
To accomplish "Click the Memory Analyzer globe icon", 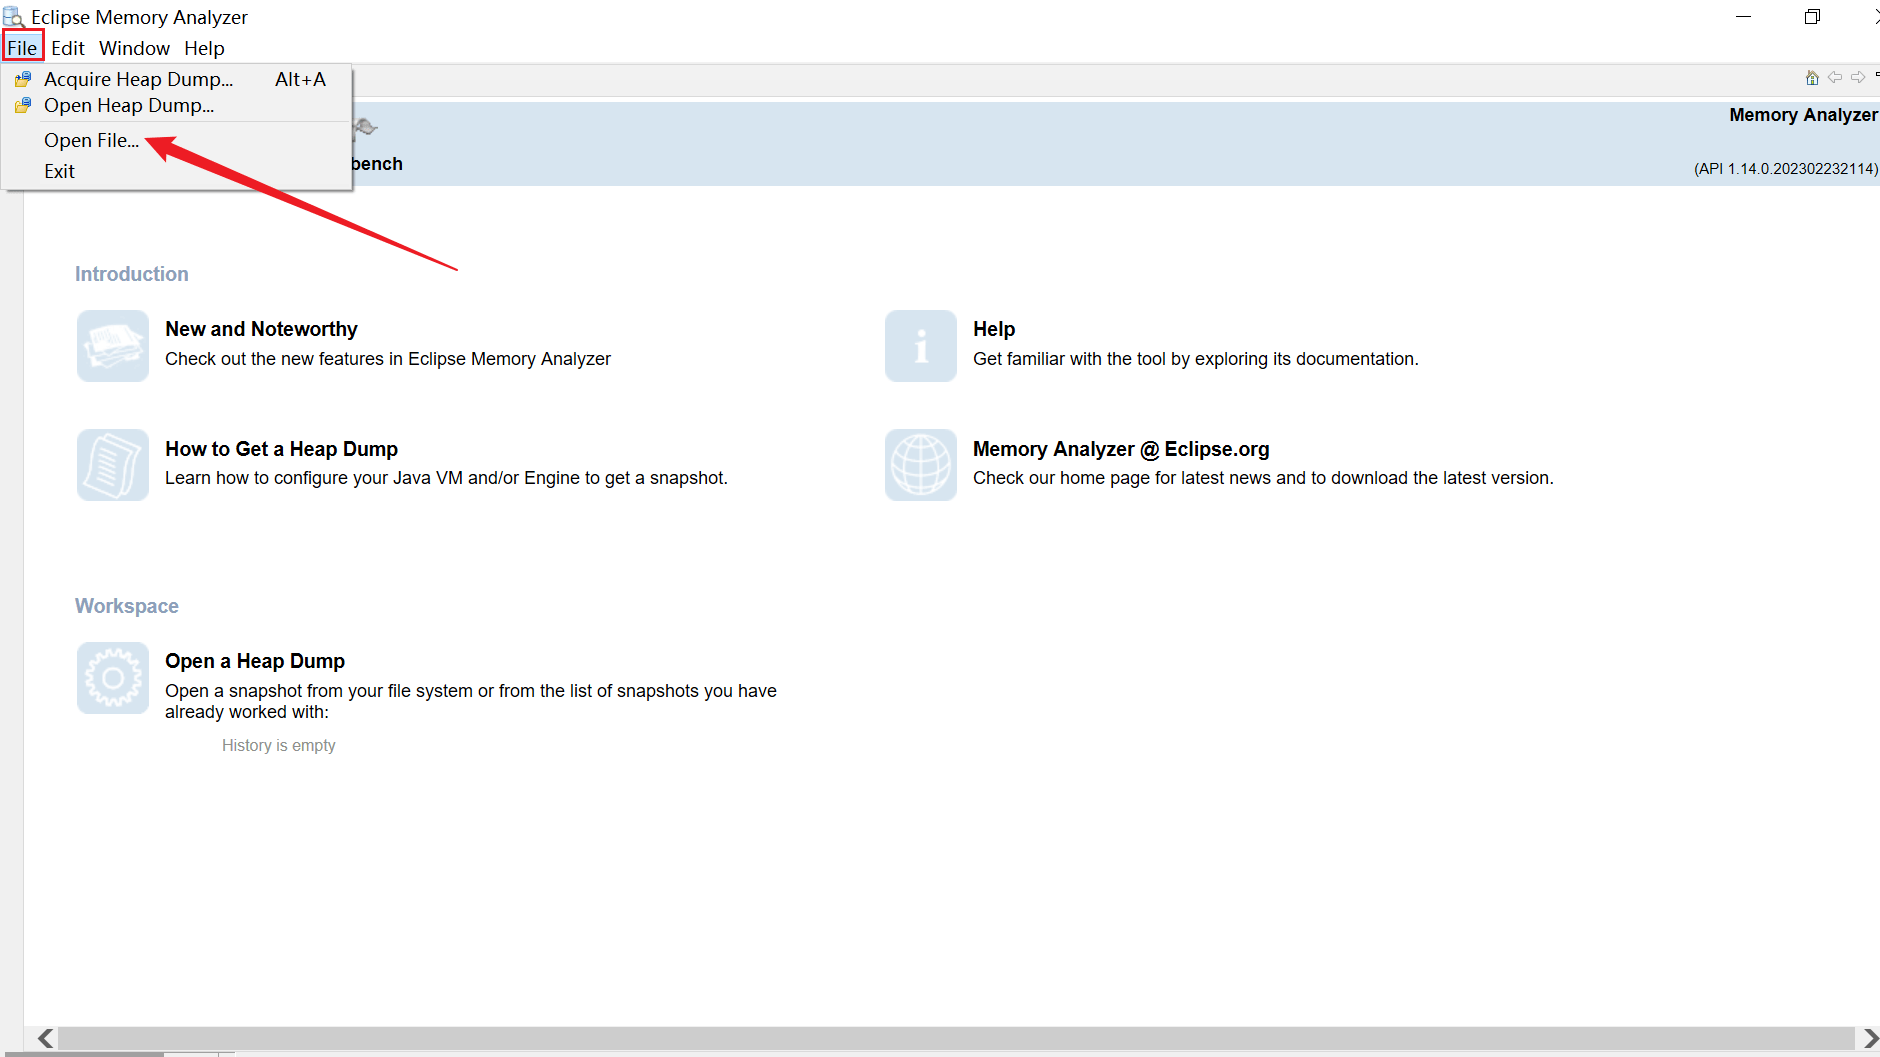I will click(x=920, y=465).
